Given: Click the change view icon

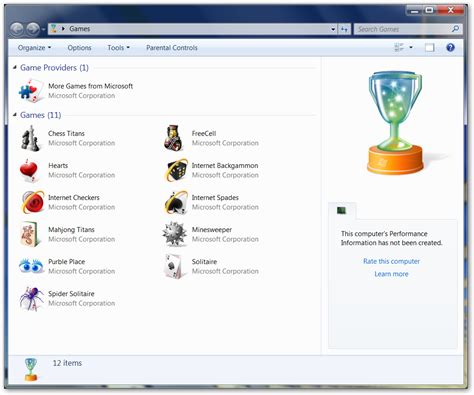Looking at the screenshot, I should click(x=399, y=48).
